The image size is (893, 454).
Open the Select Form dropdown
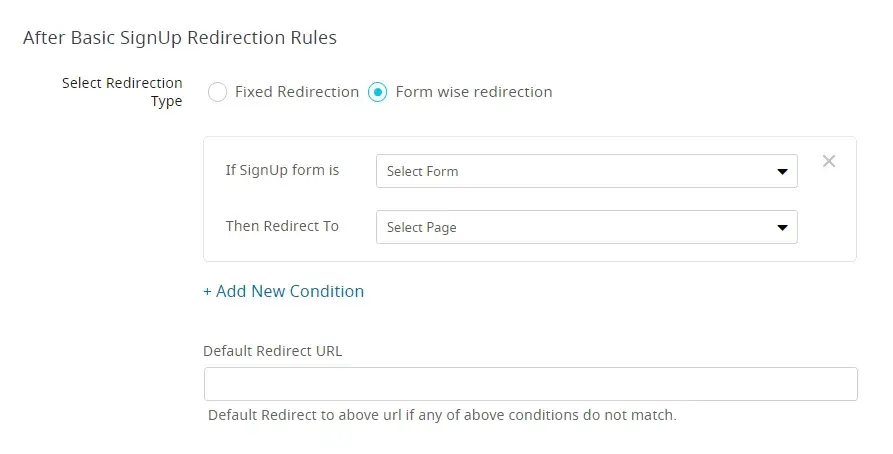click(586, 171)
